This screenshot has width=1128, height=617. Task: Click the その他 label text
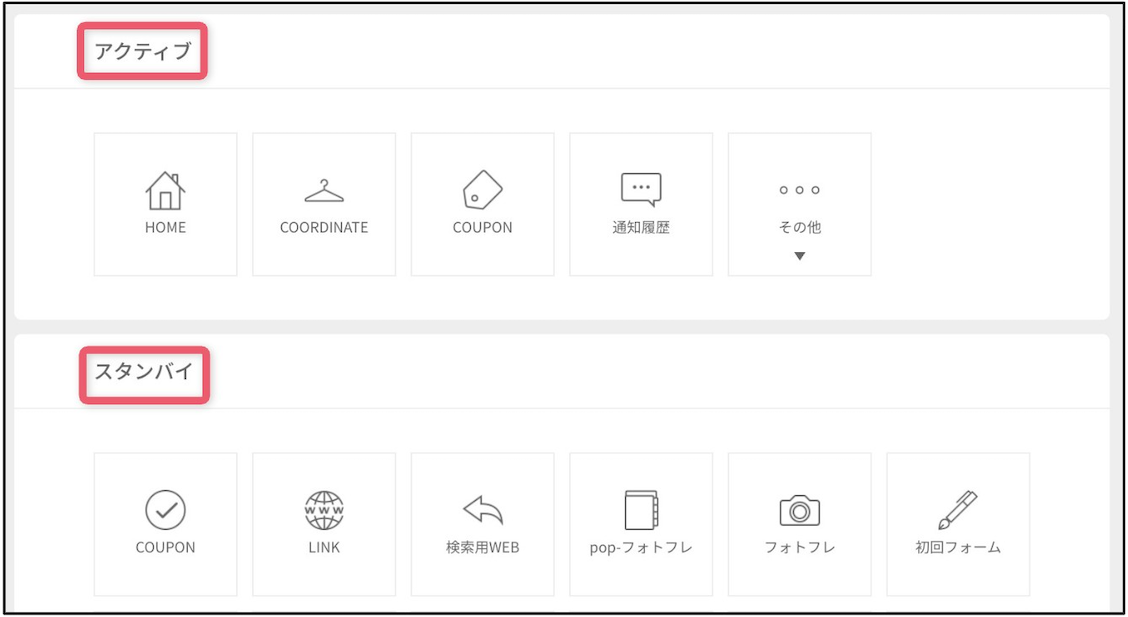tap(799, 227)
